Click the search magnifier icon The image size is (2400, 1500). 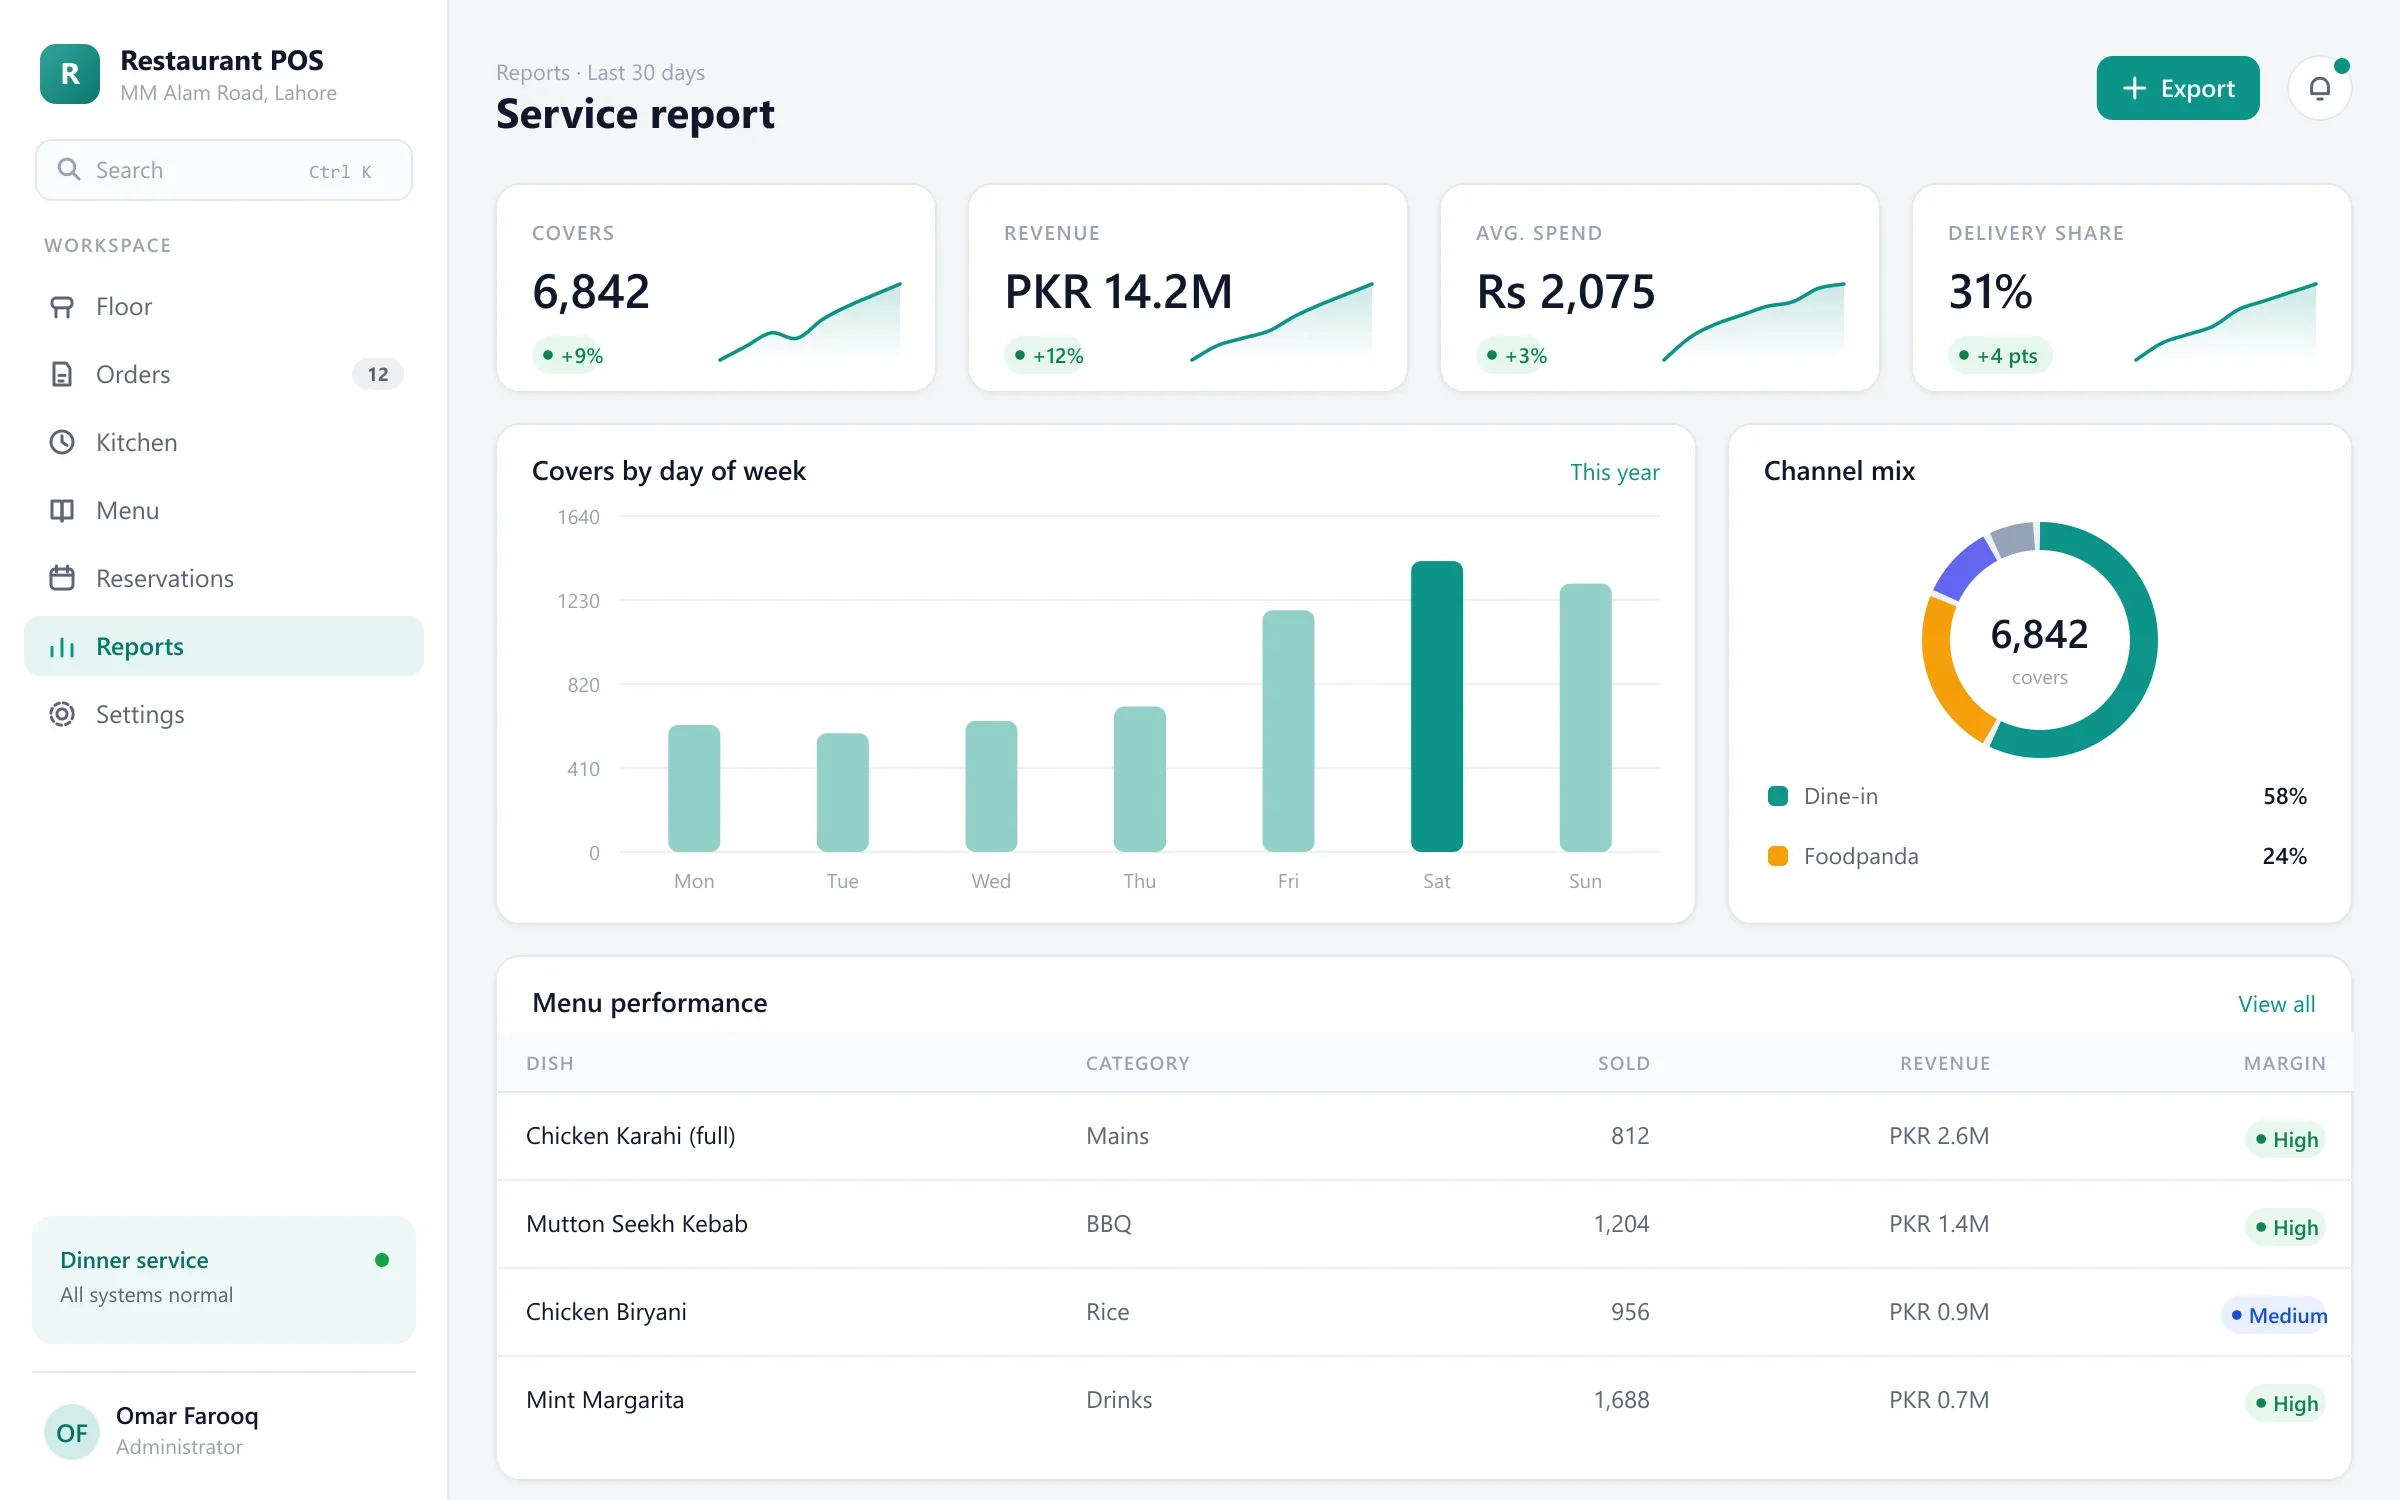coord(68,170)
